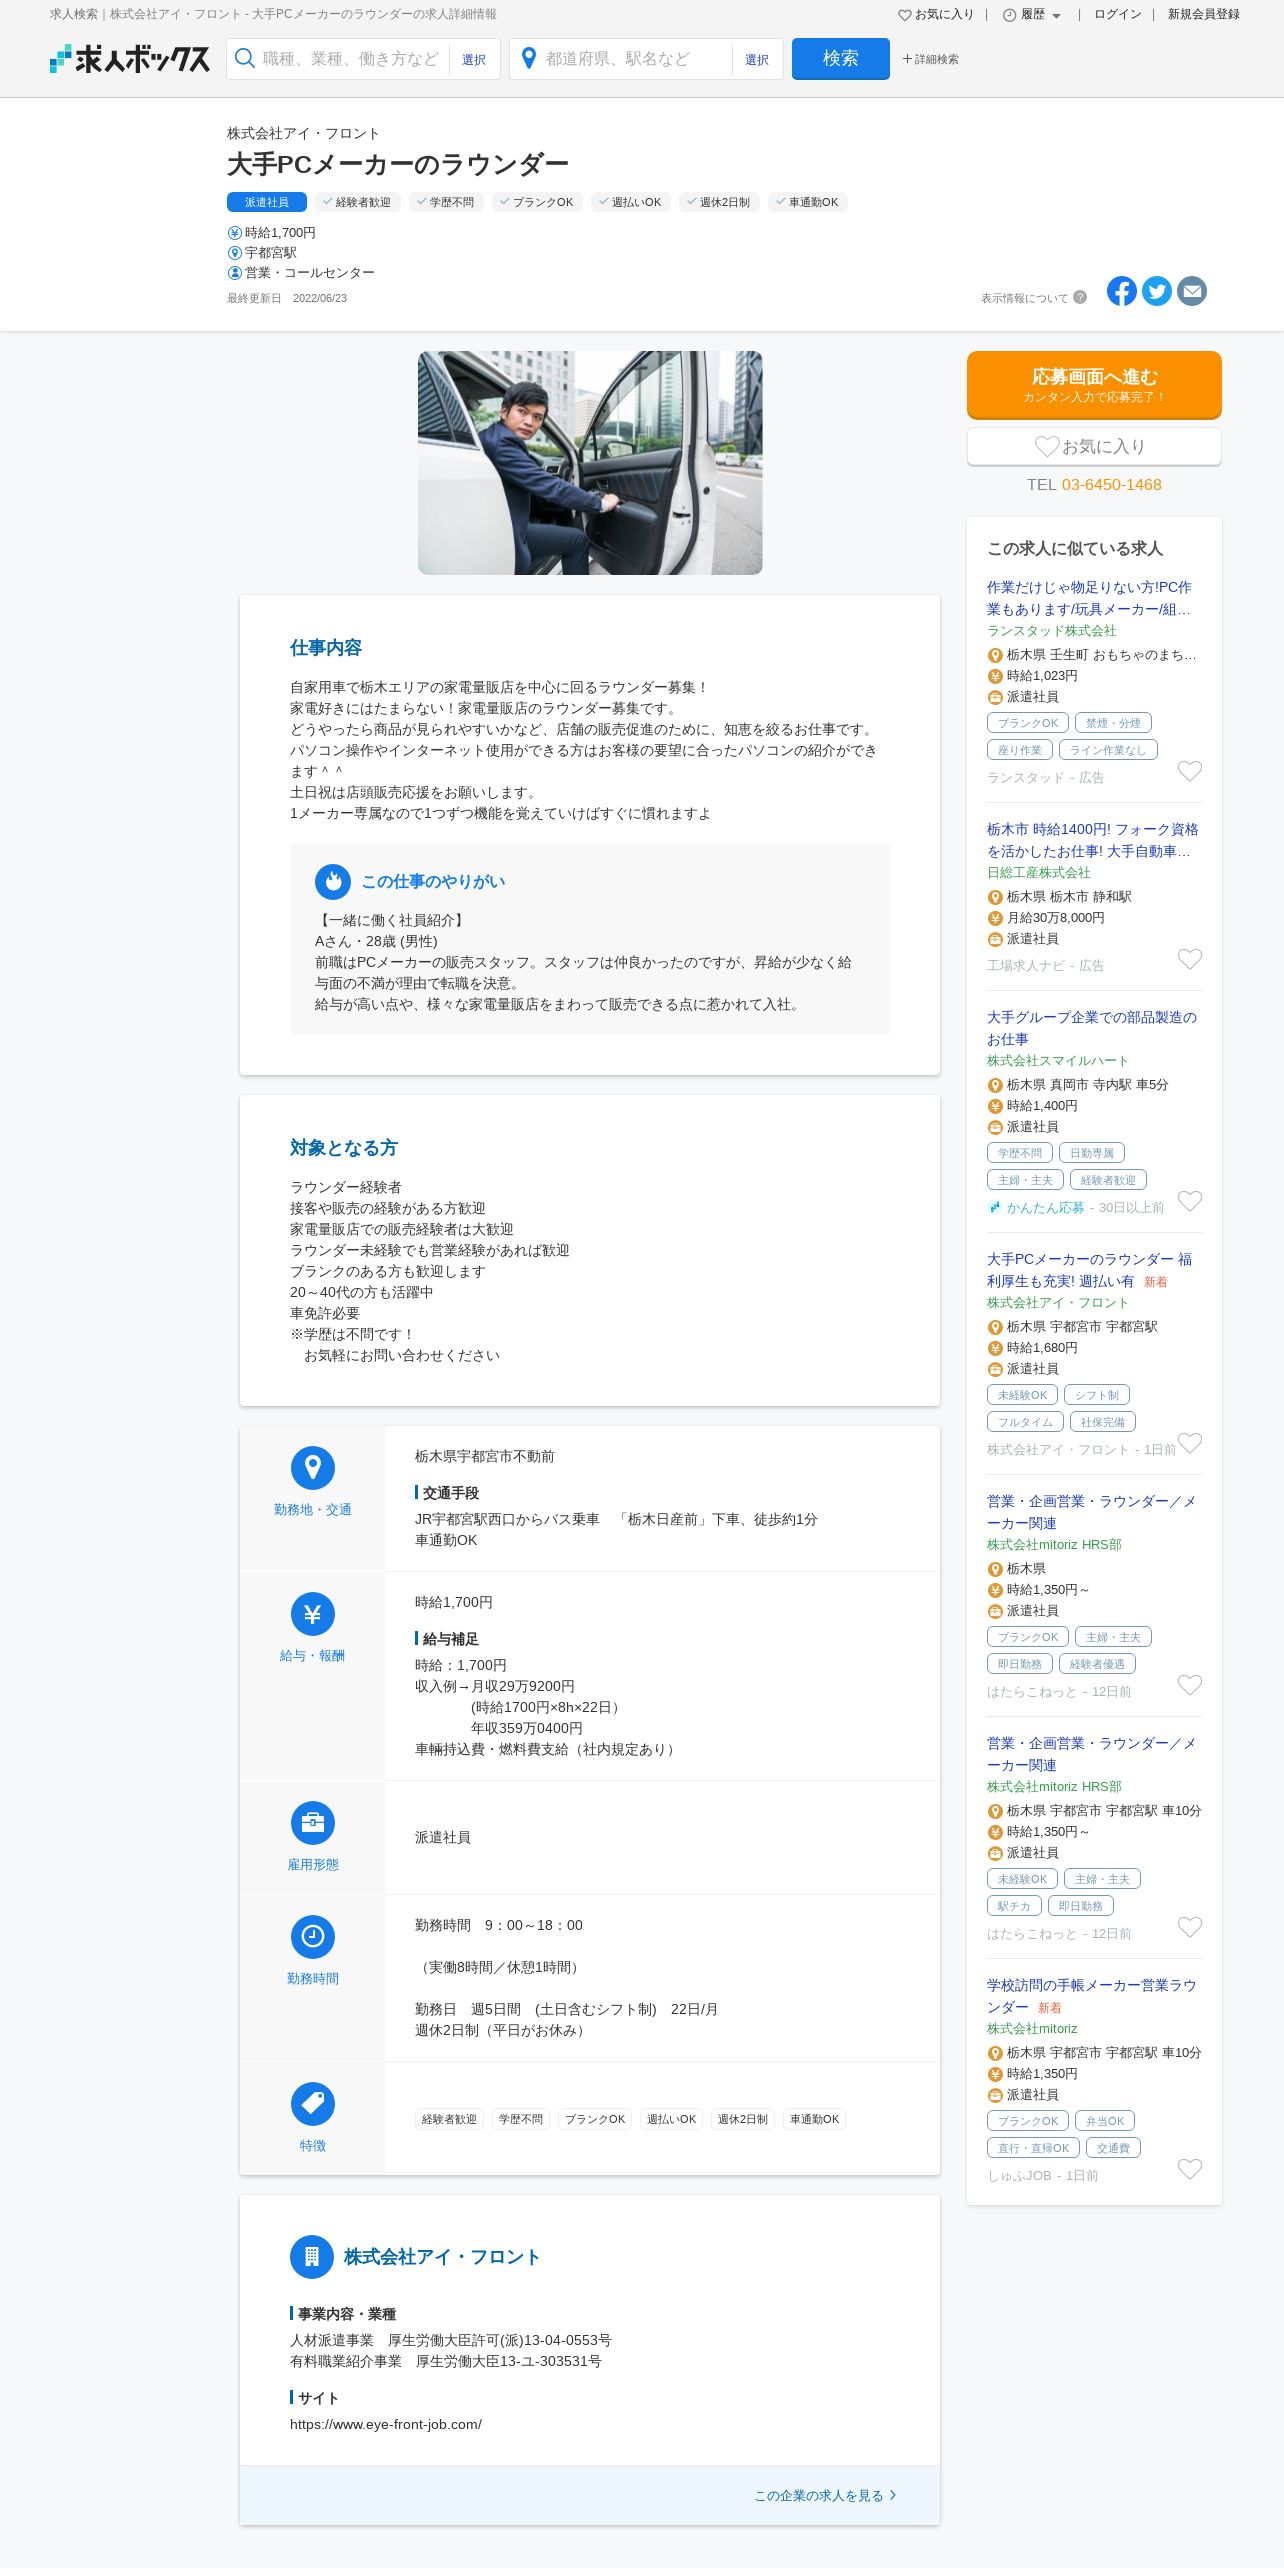Open the company site eye-front-job.com link

click(x=386, y=2425)
